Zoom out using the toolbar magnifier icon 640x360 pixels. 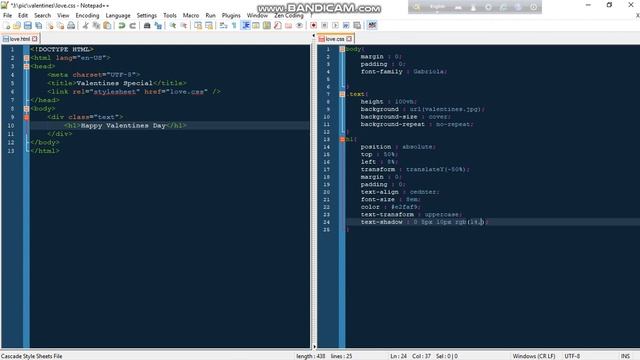184,25
